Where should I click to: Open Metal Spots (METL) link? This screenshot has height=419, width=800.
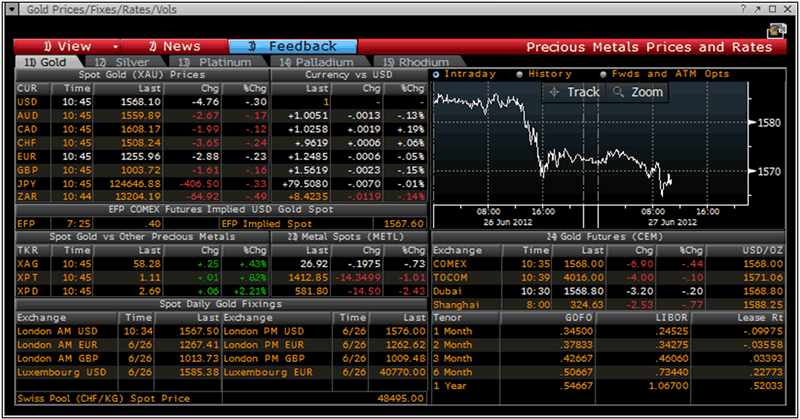[x=345, y=237]
